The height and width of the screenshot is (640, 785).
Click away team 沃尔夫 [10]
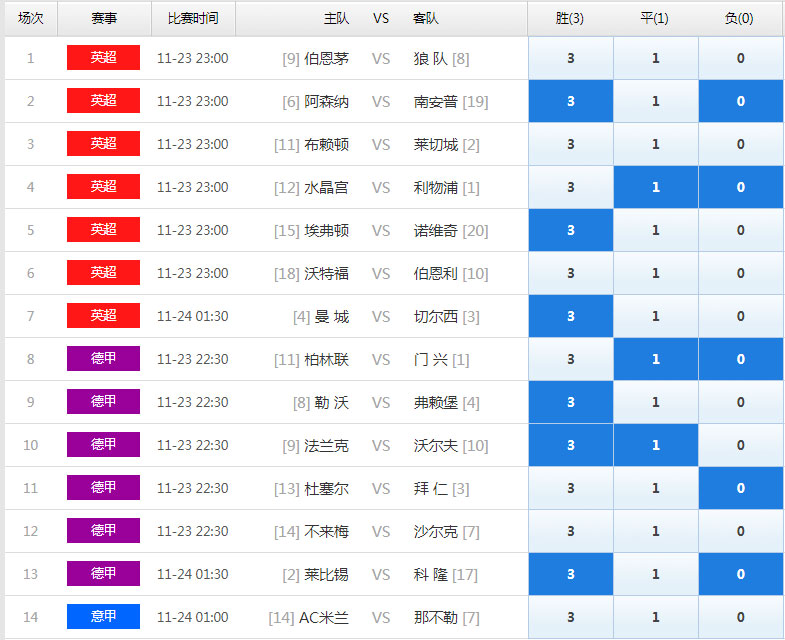pyautogui.click(x=451, y=446)
